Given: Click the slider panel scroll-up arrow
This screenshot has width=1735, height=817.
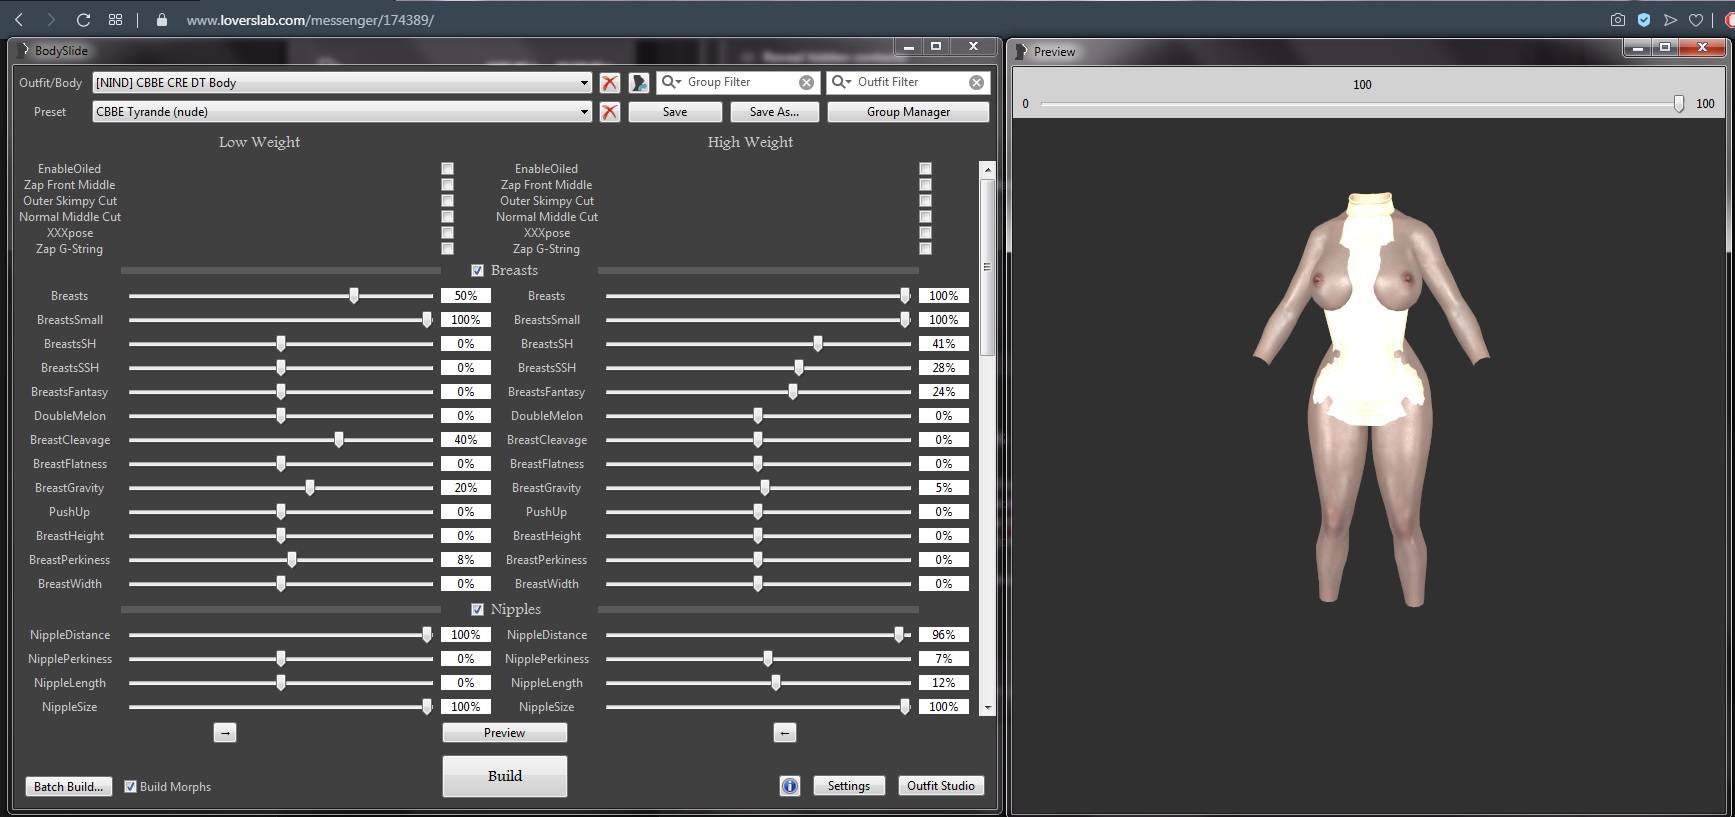Looking at the screenshot, I should (988, 170).
